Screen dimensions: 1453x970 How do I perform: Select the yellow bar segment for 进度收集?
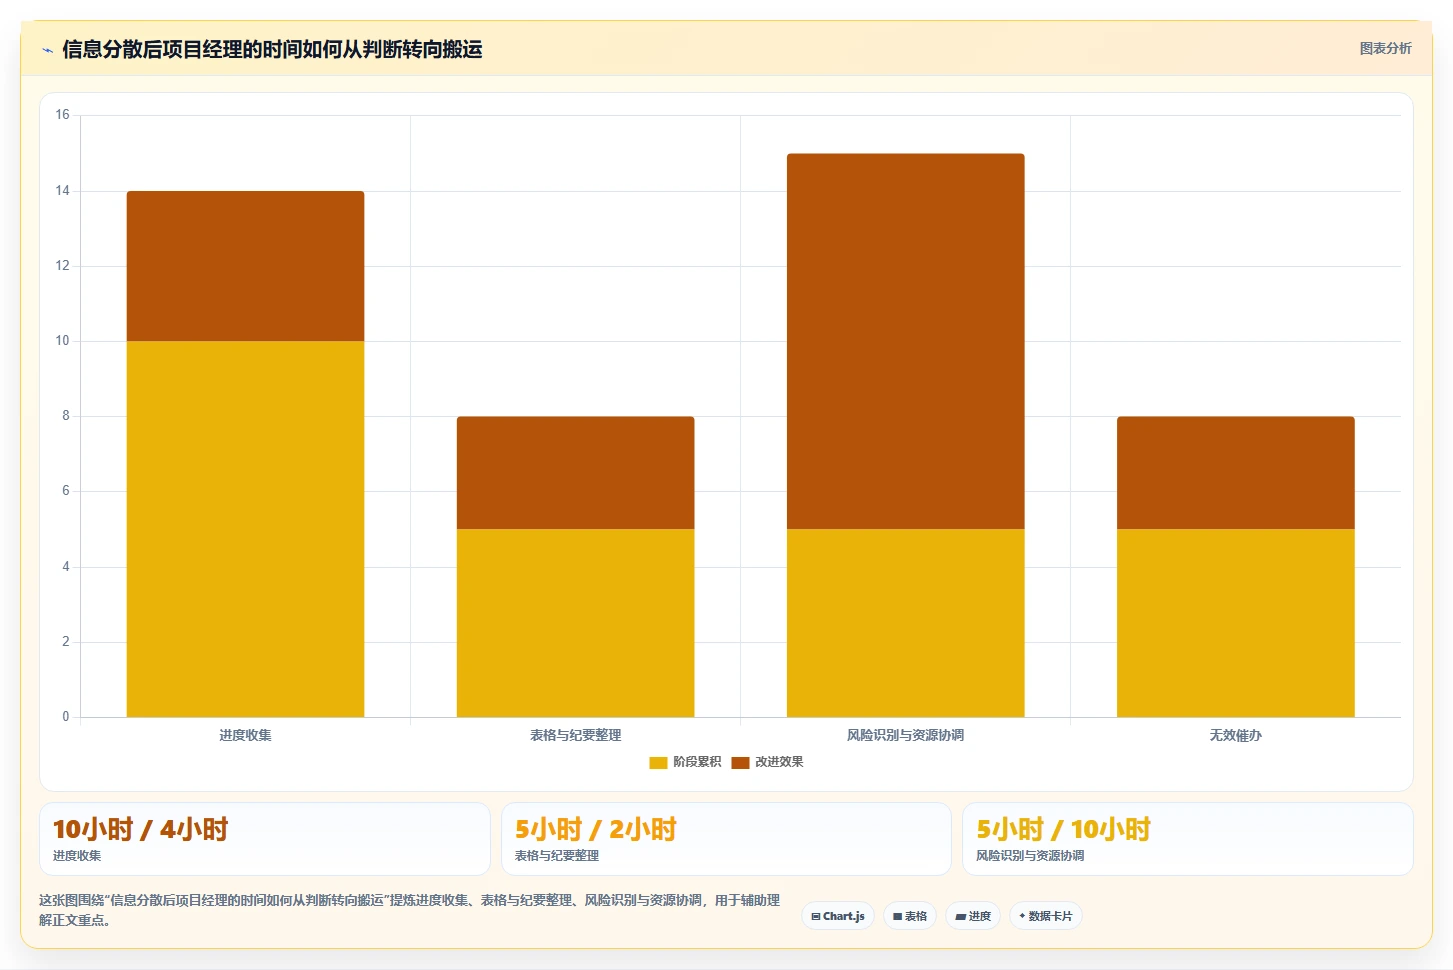[245, 529]
